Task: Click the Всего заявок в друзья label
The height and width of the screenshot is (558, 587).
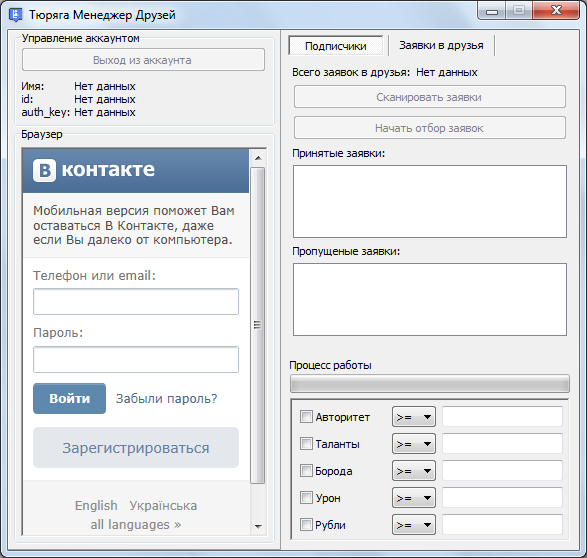Action: pos(351,72)
